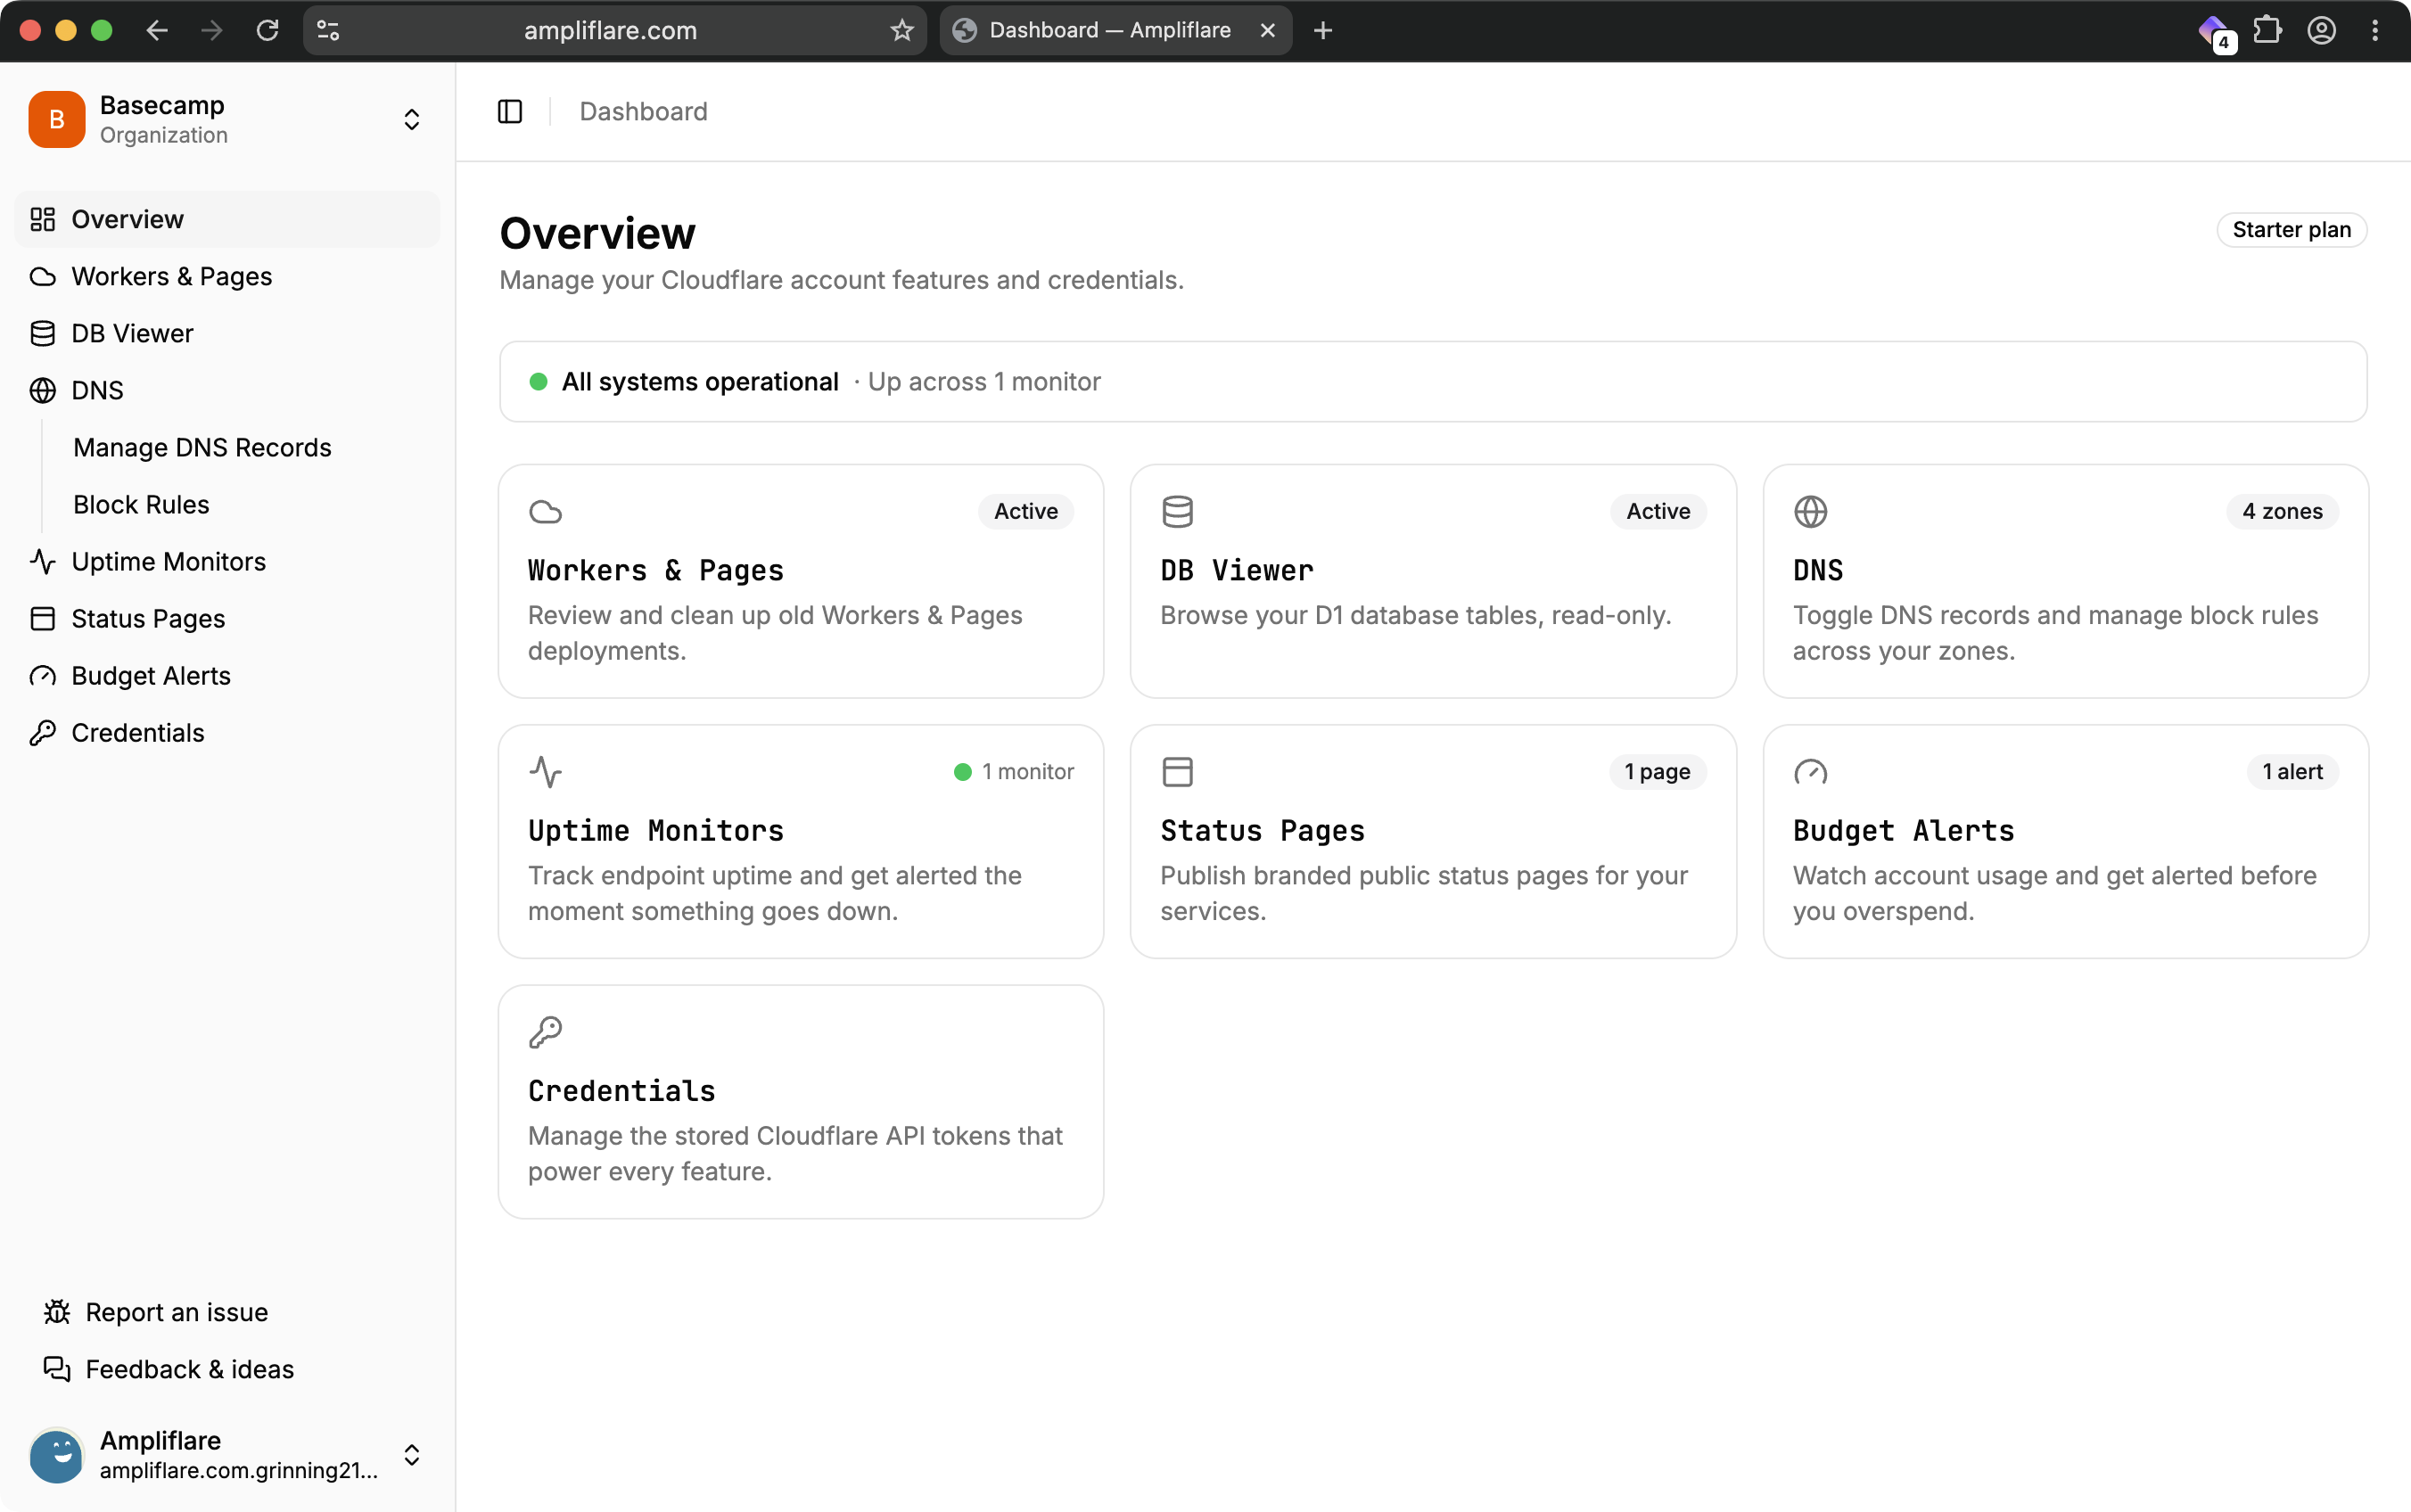Open the Budget Alerts card
Viewport: 2411px width, 1512px height.
click(x=2065, y=841)
